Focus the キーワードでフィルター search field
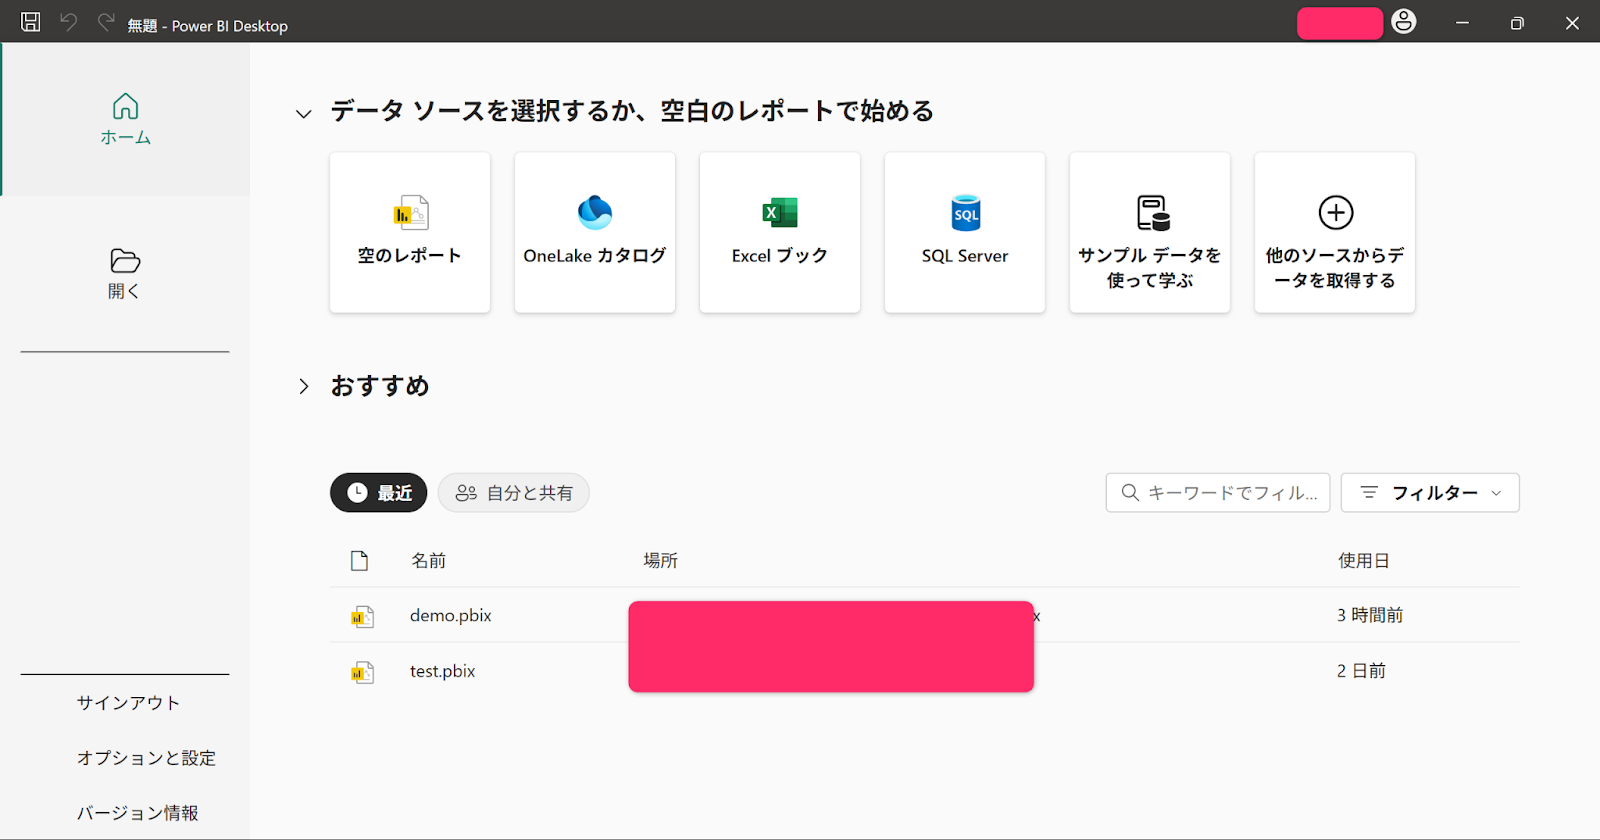The image size is (1600, 840). 1218,493
